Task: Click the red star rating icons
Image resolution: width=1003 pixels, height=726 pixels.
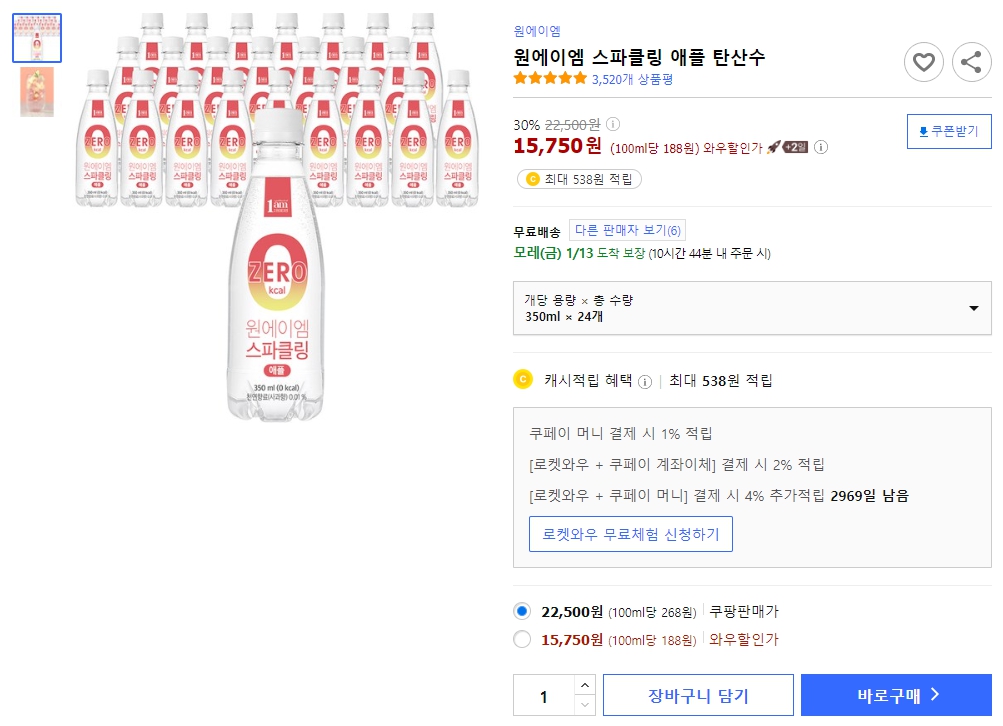Action: [x=549, y=76]
